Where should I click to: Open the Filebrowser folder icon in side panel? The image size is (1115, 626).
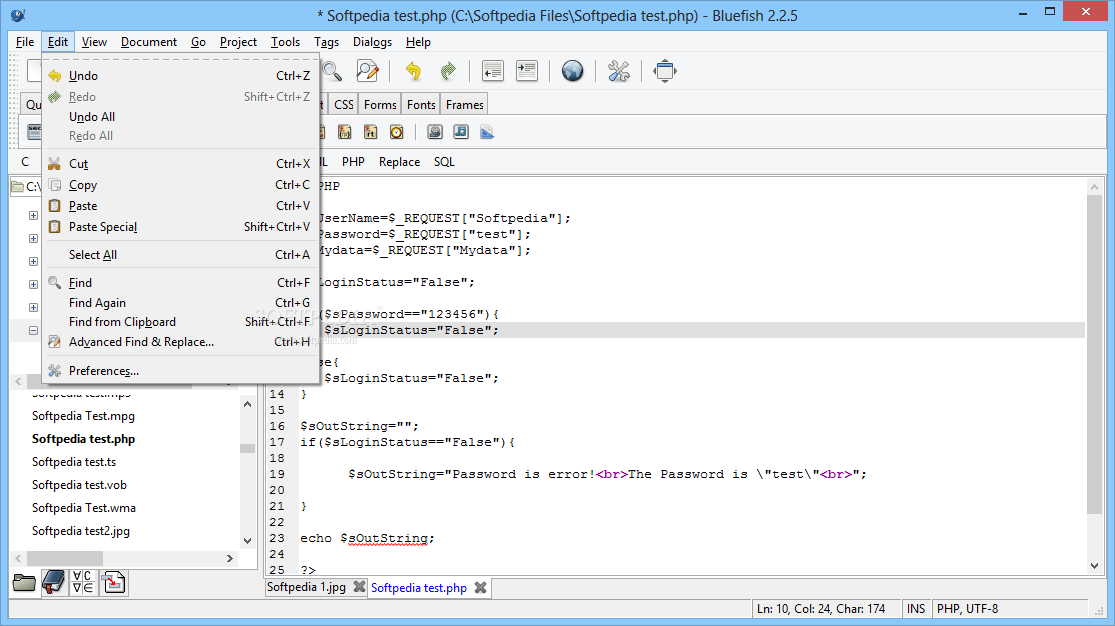[x=24, y=583]
